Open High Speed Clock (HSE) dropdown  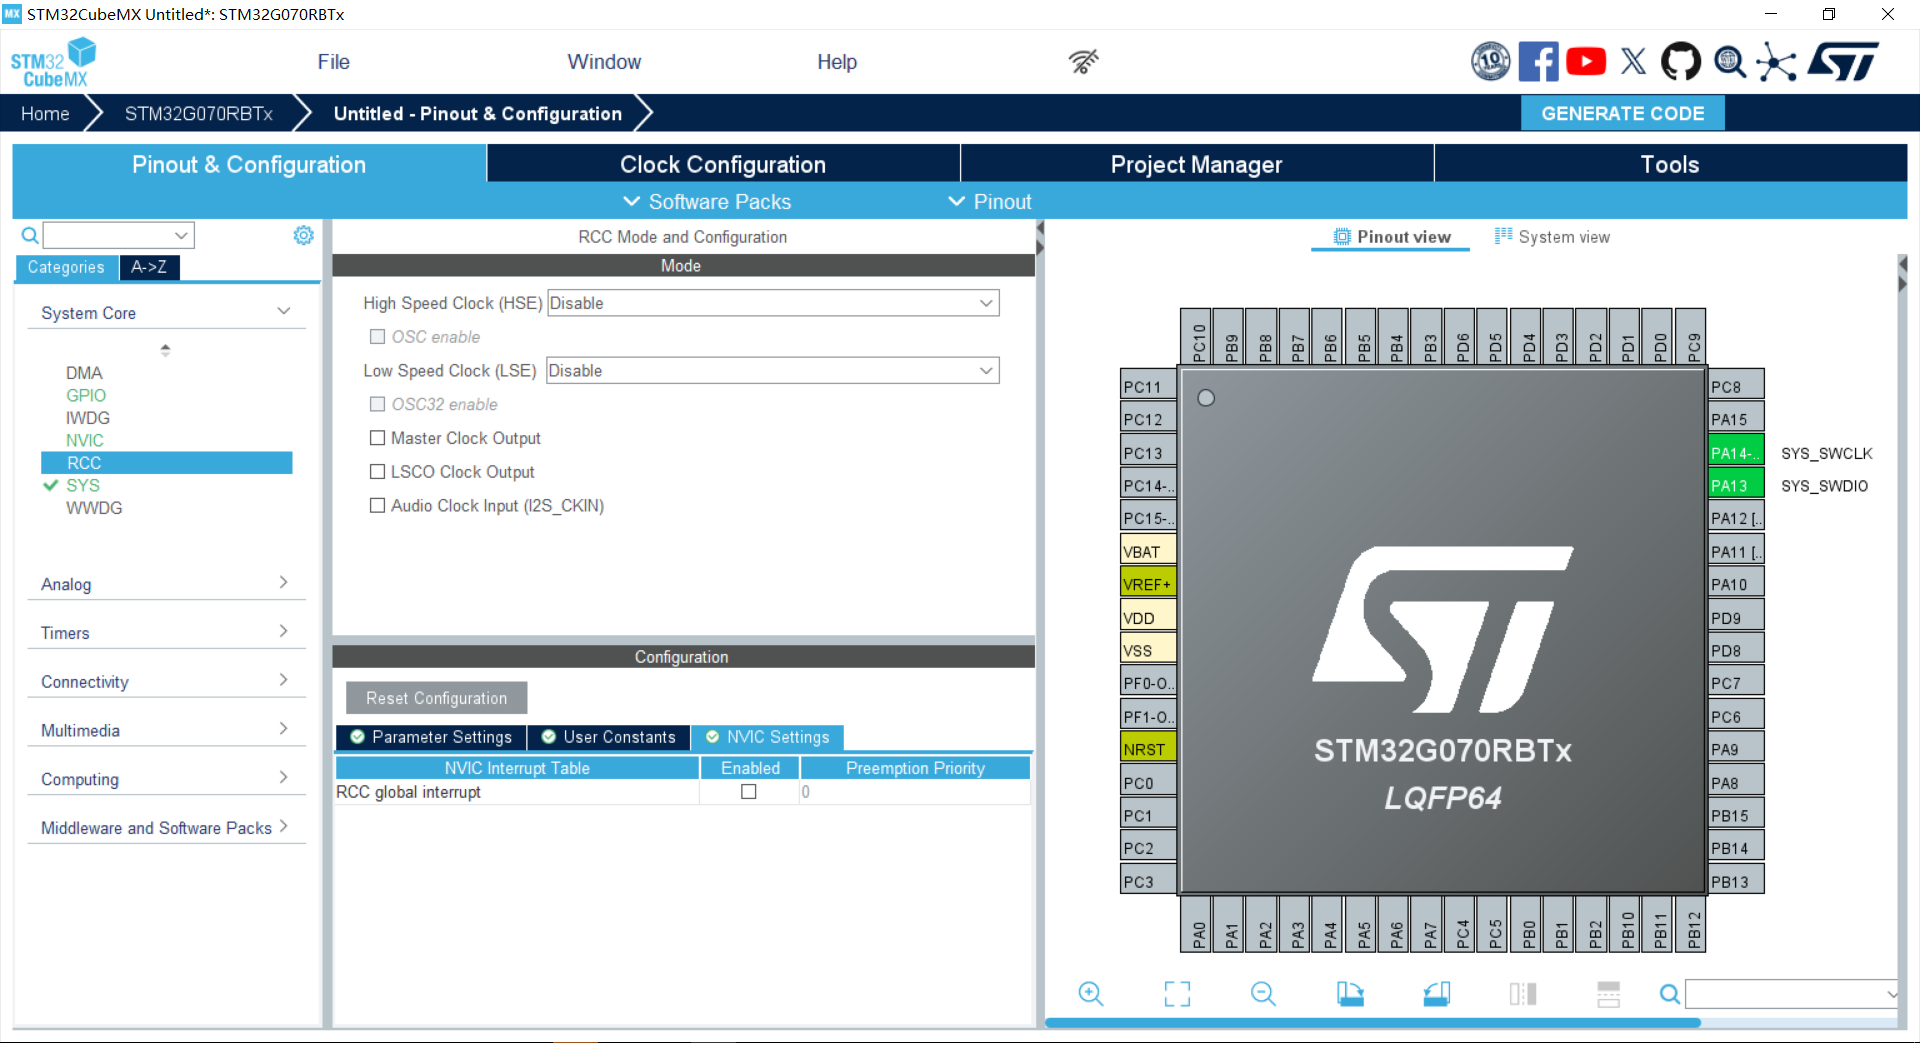coord(772,303)
